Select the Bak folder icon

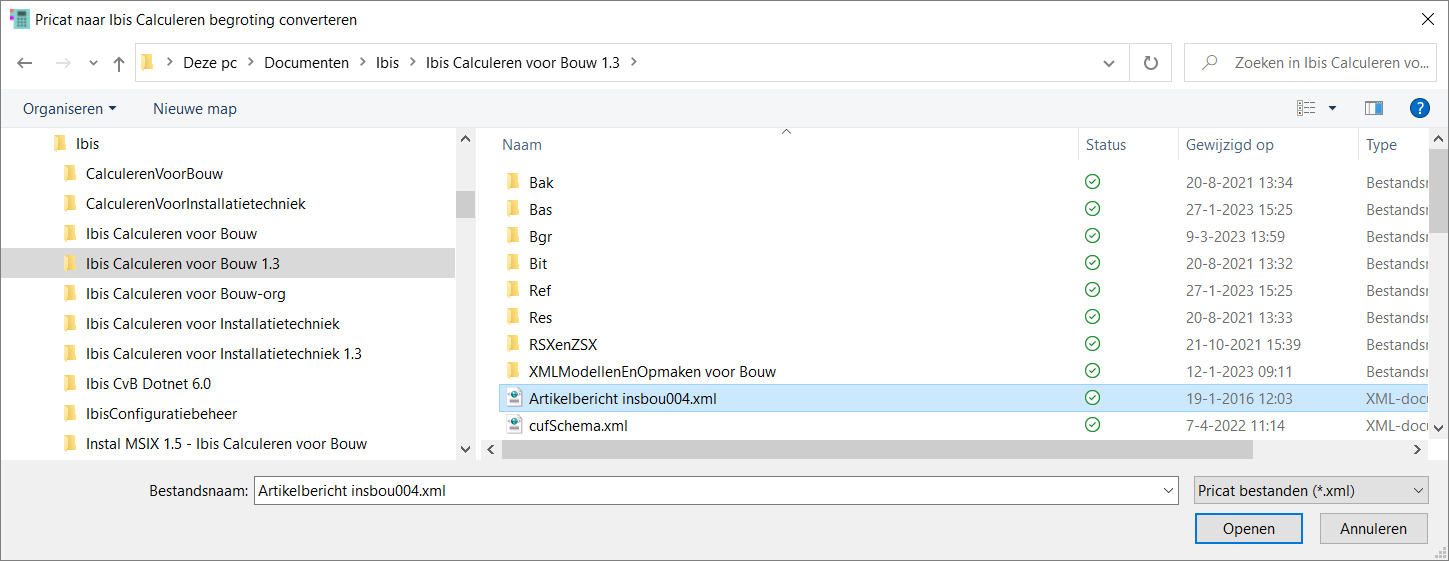tap(514, 182)
